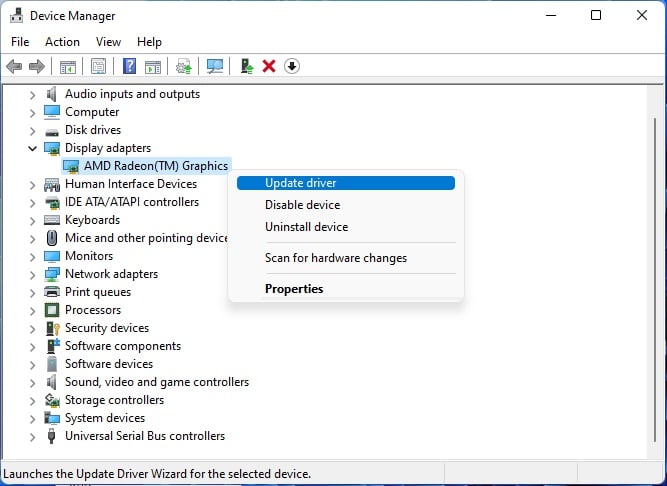Screen dimensions: 667x486
Task: Click the AMD Radeon device icon
Action: (71, 166)
